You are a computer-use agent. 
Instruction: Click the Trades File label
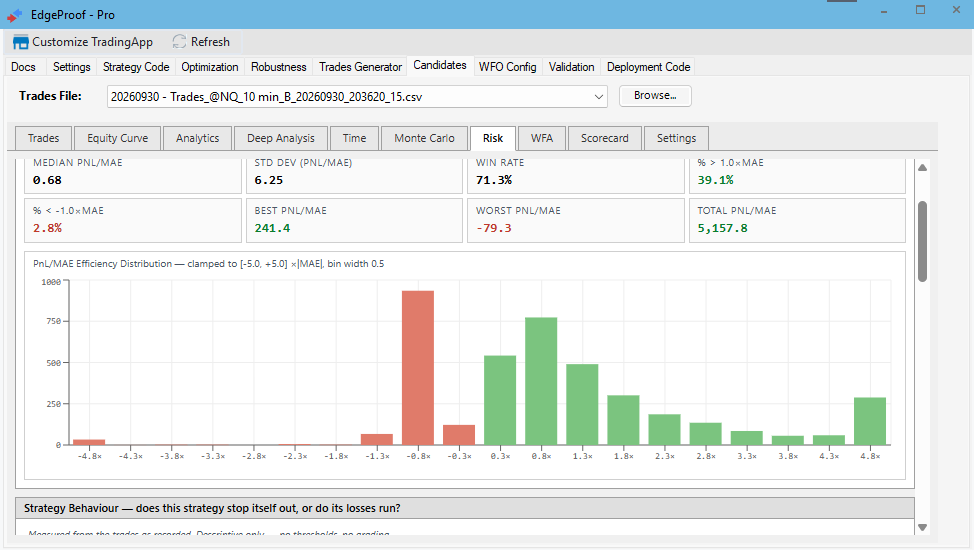(x=50, y=96)
